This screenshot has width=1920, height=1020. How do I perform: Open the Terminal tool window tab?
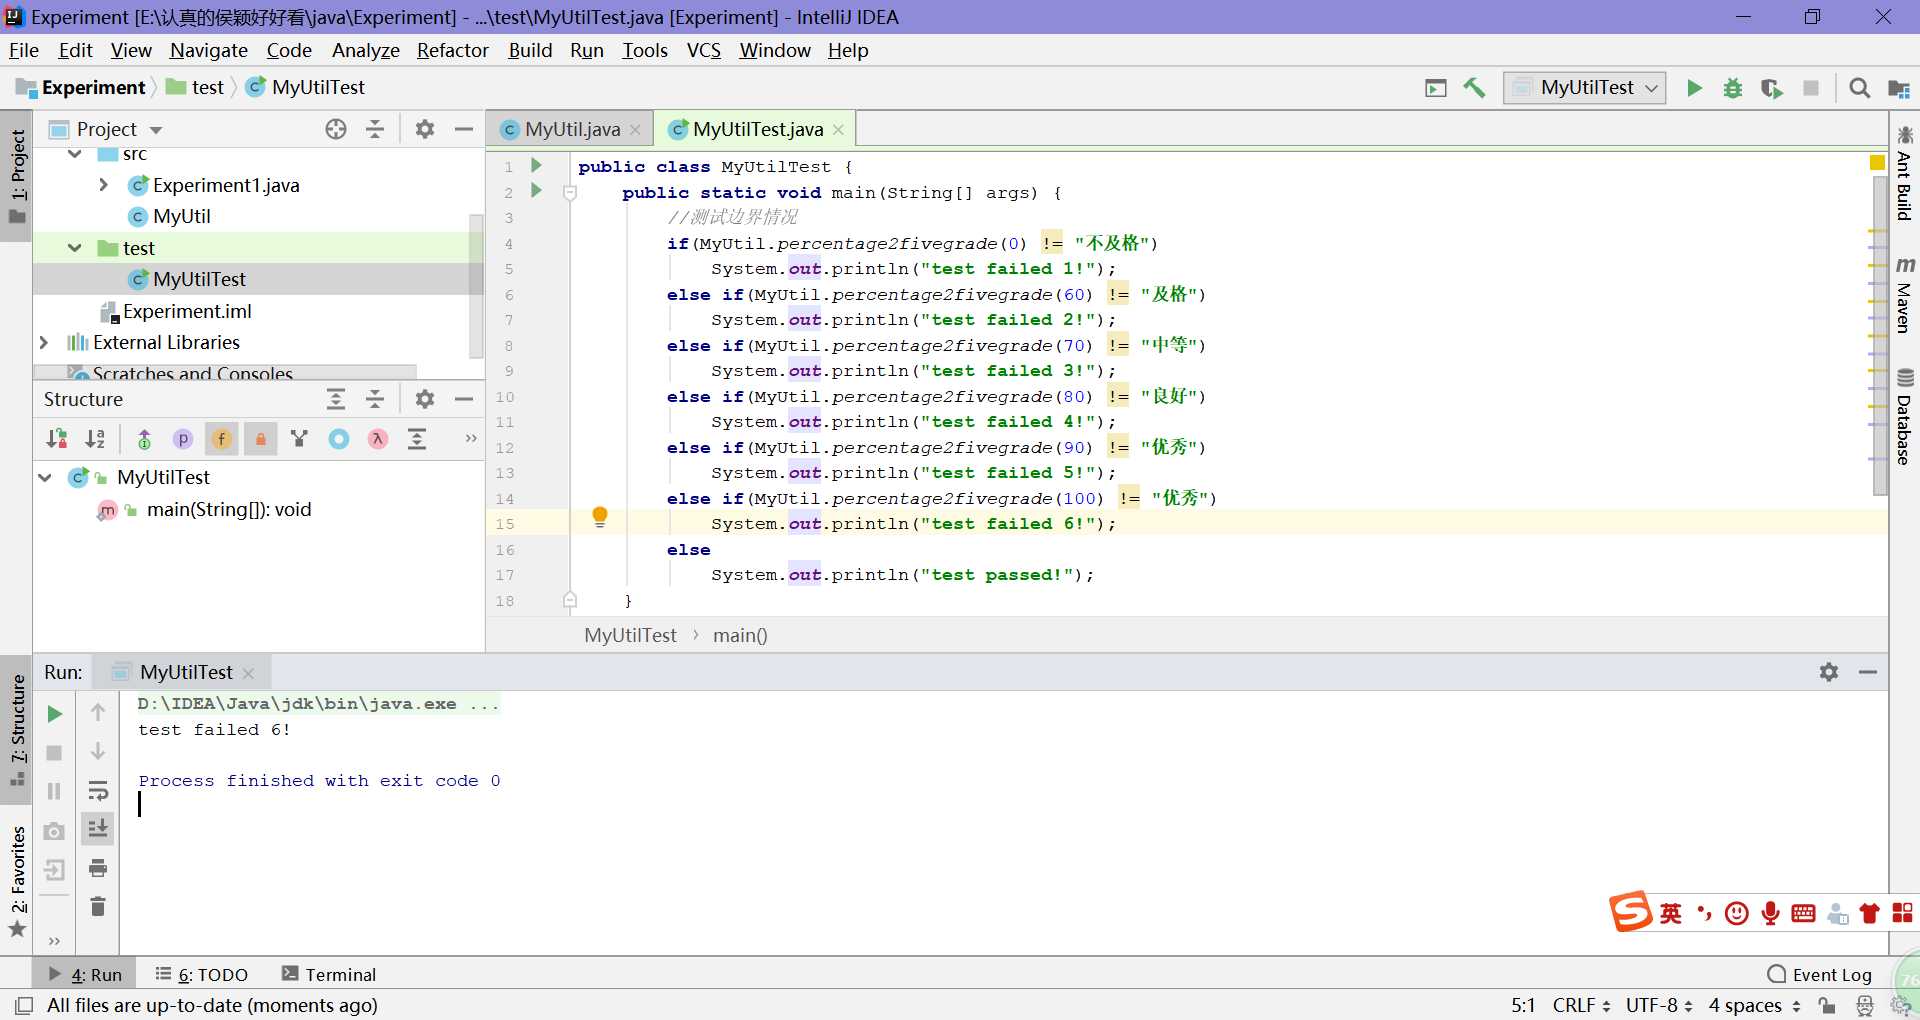pyautogui.click(x=329, y=974)
